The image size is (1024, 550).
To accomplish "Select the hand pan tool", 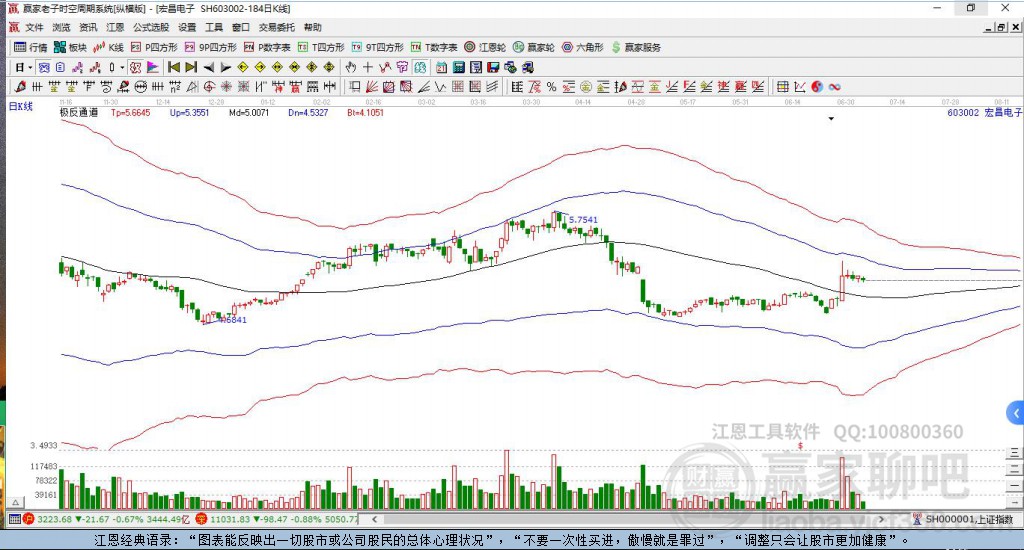I will click(351, 67).
